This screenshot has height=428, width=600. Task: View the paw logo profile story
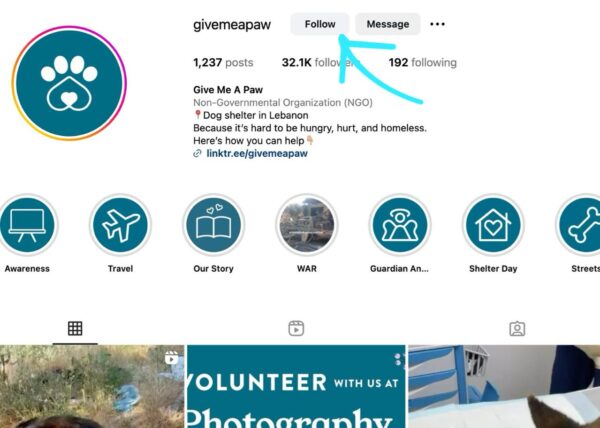(69, 83)
